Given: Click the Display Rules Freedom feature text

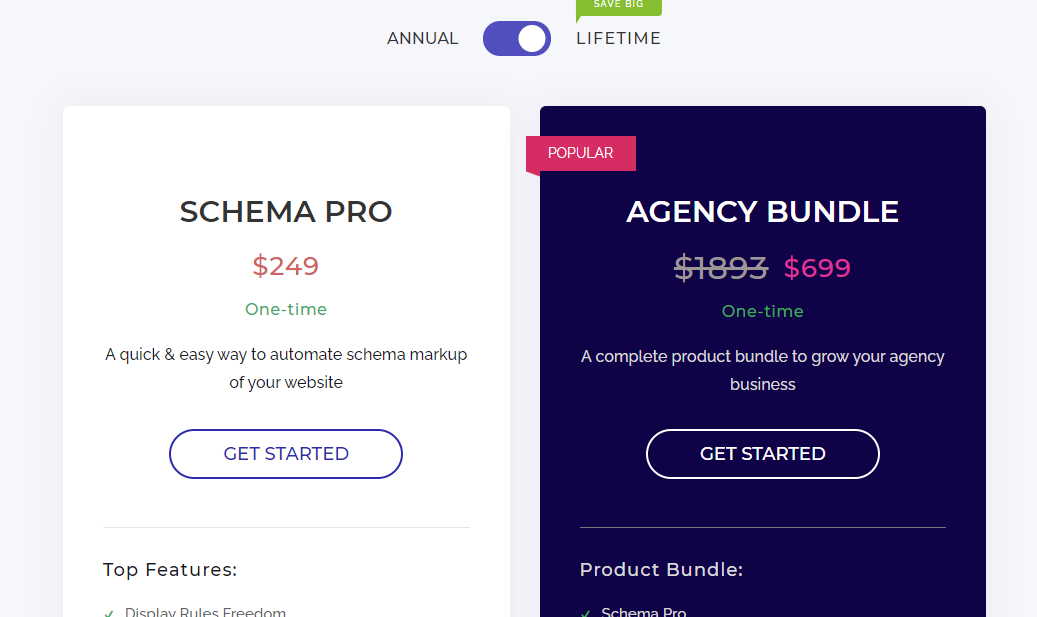Looking at the screenshot, I should coord(205,612).
